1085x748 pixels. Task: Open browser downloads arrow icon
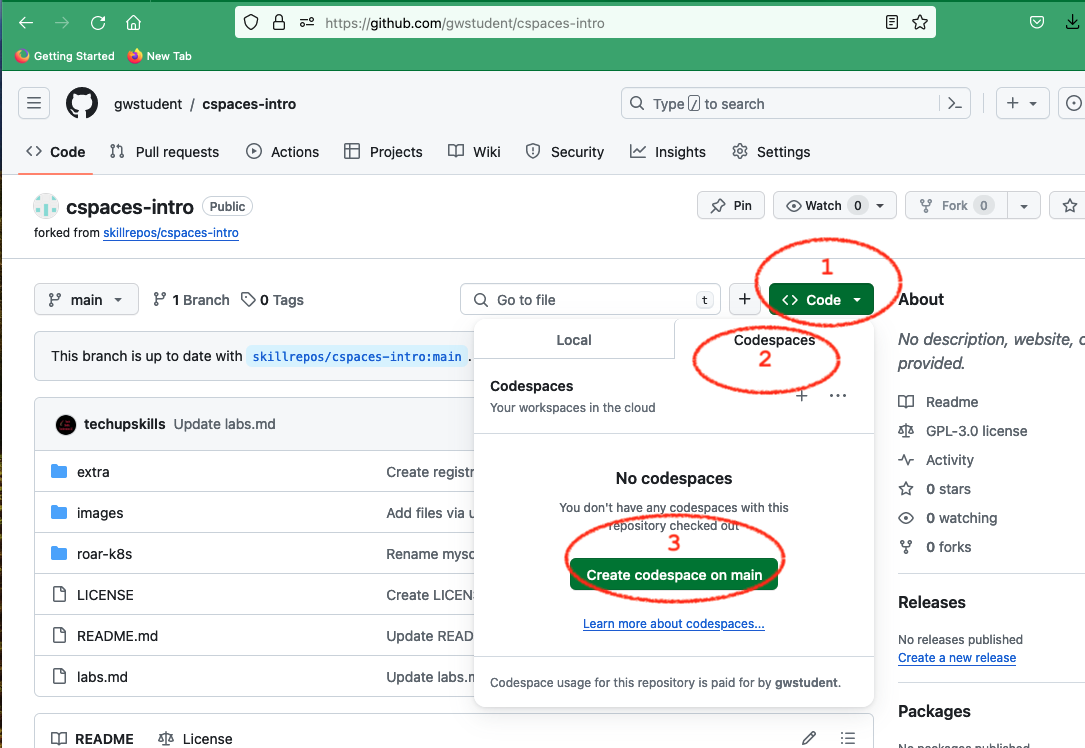pyautogui.click(x=1072, y=23)
